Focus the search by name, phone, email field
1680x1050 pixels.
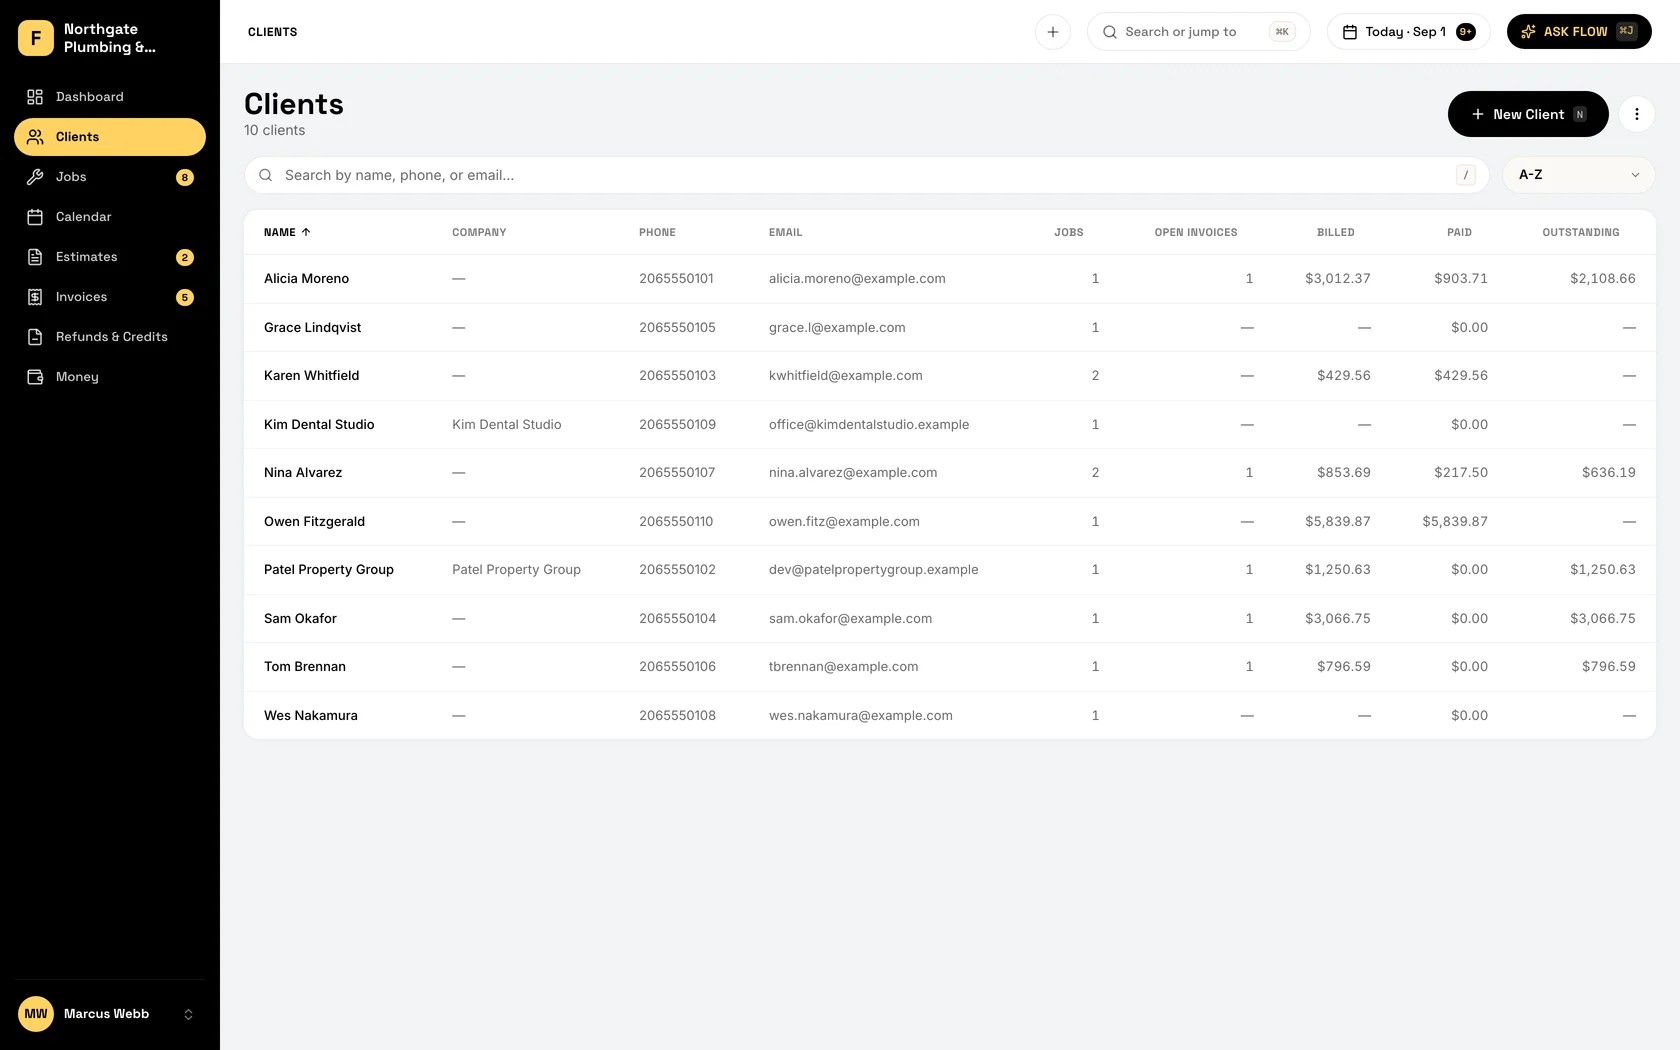click(x=867, y=175)
